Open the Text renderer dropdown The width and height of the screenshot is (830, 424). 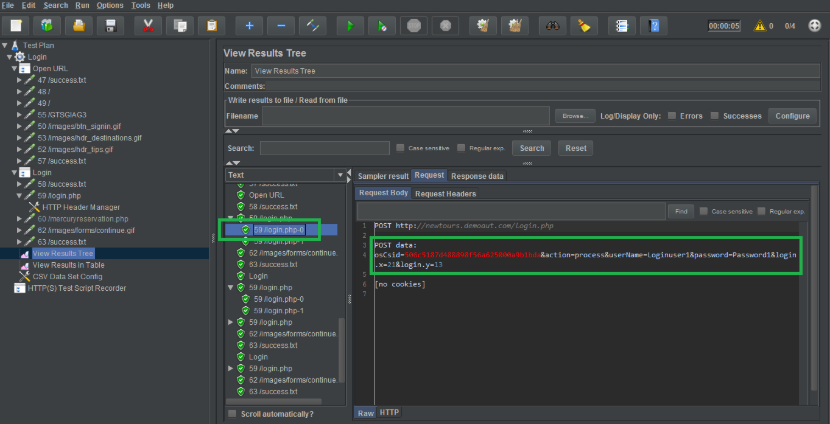285,175
